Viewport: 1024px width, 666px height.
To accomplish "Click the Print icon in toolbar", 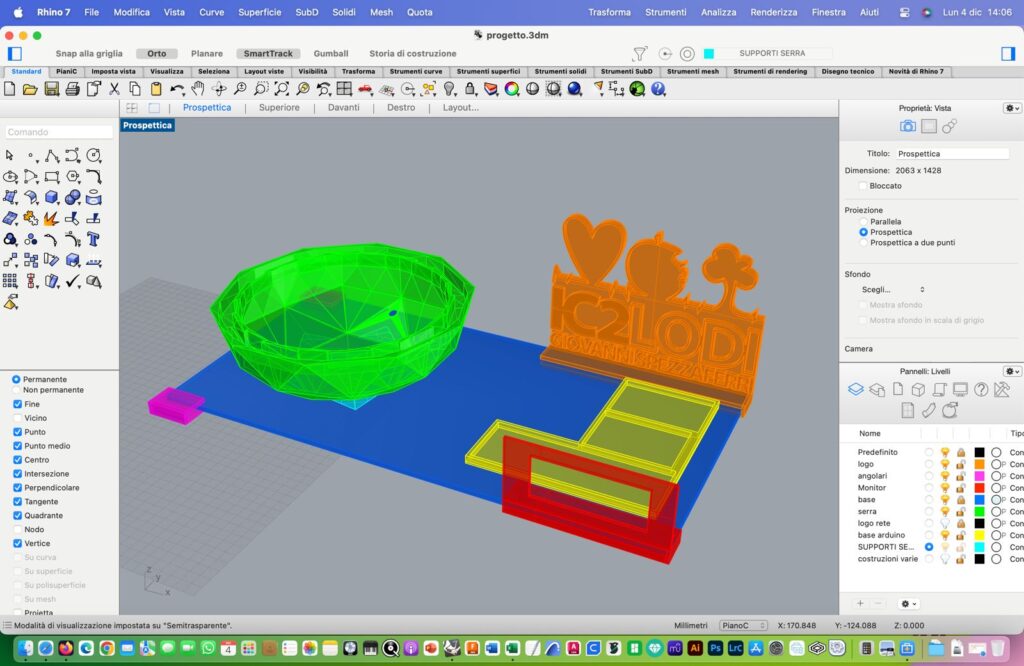I will (x=71, y=89).
